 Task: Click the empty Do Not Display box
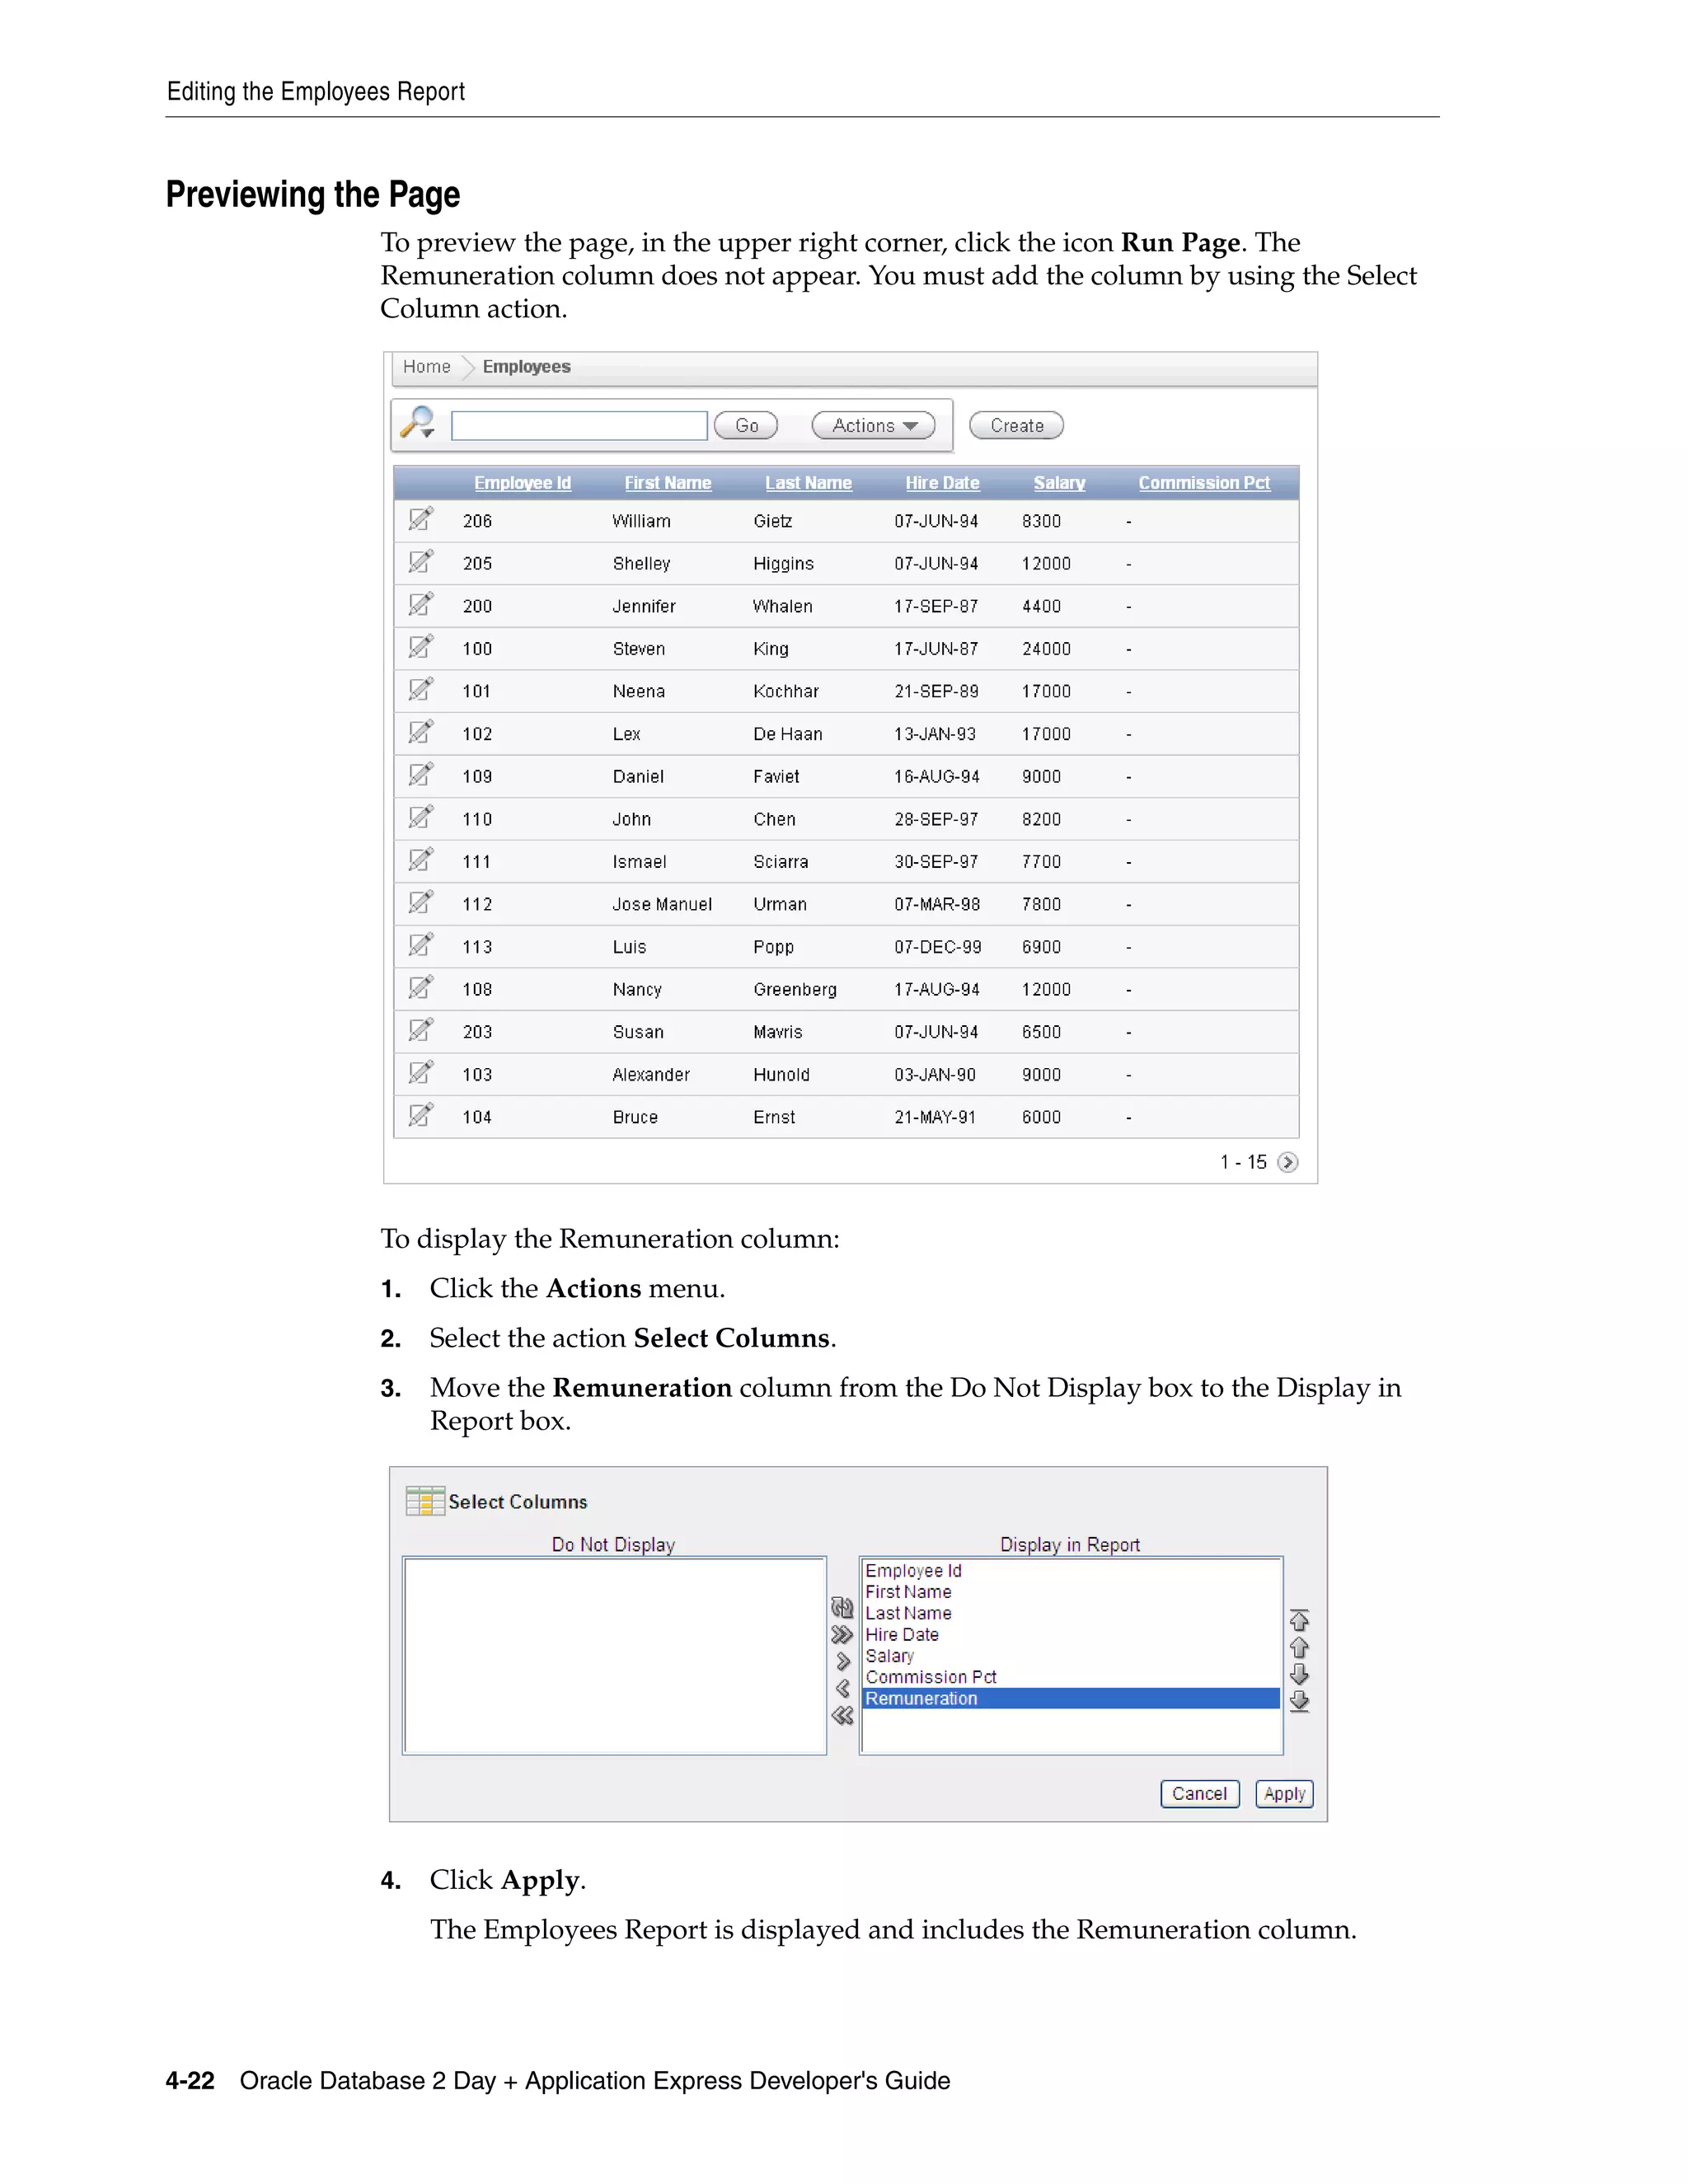click(x=614, y=1655)
